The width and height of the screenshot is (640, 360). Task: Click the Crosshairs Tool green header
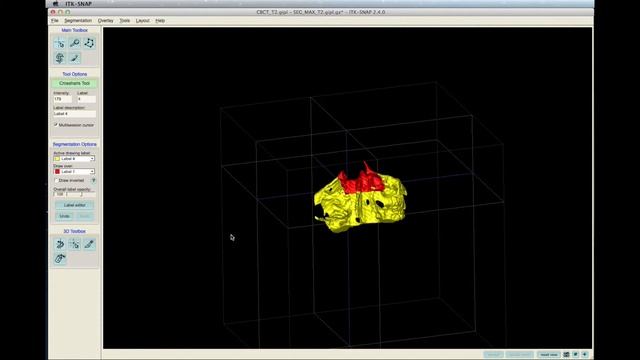click(75, 83)
